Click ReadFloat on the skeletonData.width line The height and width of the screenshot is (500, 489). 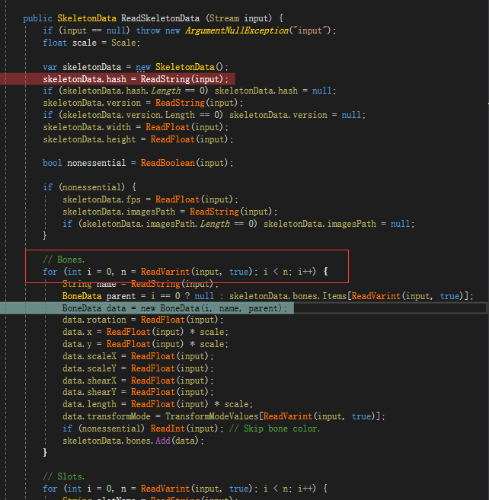point(168,127)
